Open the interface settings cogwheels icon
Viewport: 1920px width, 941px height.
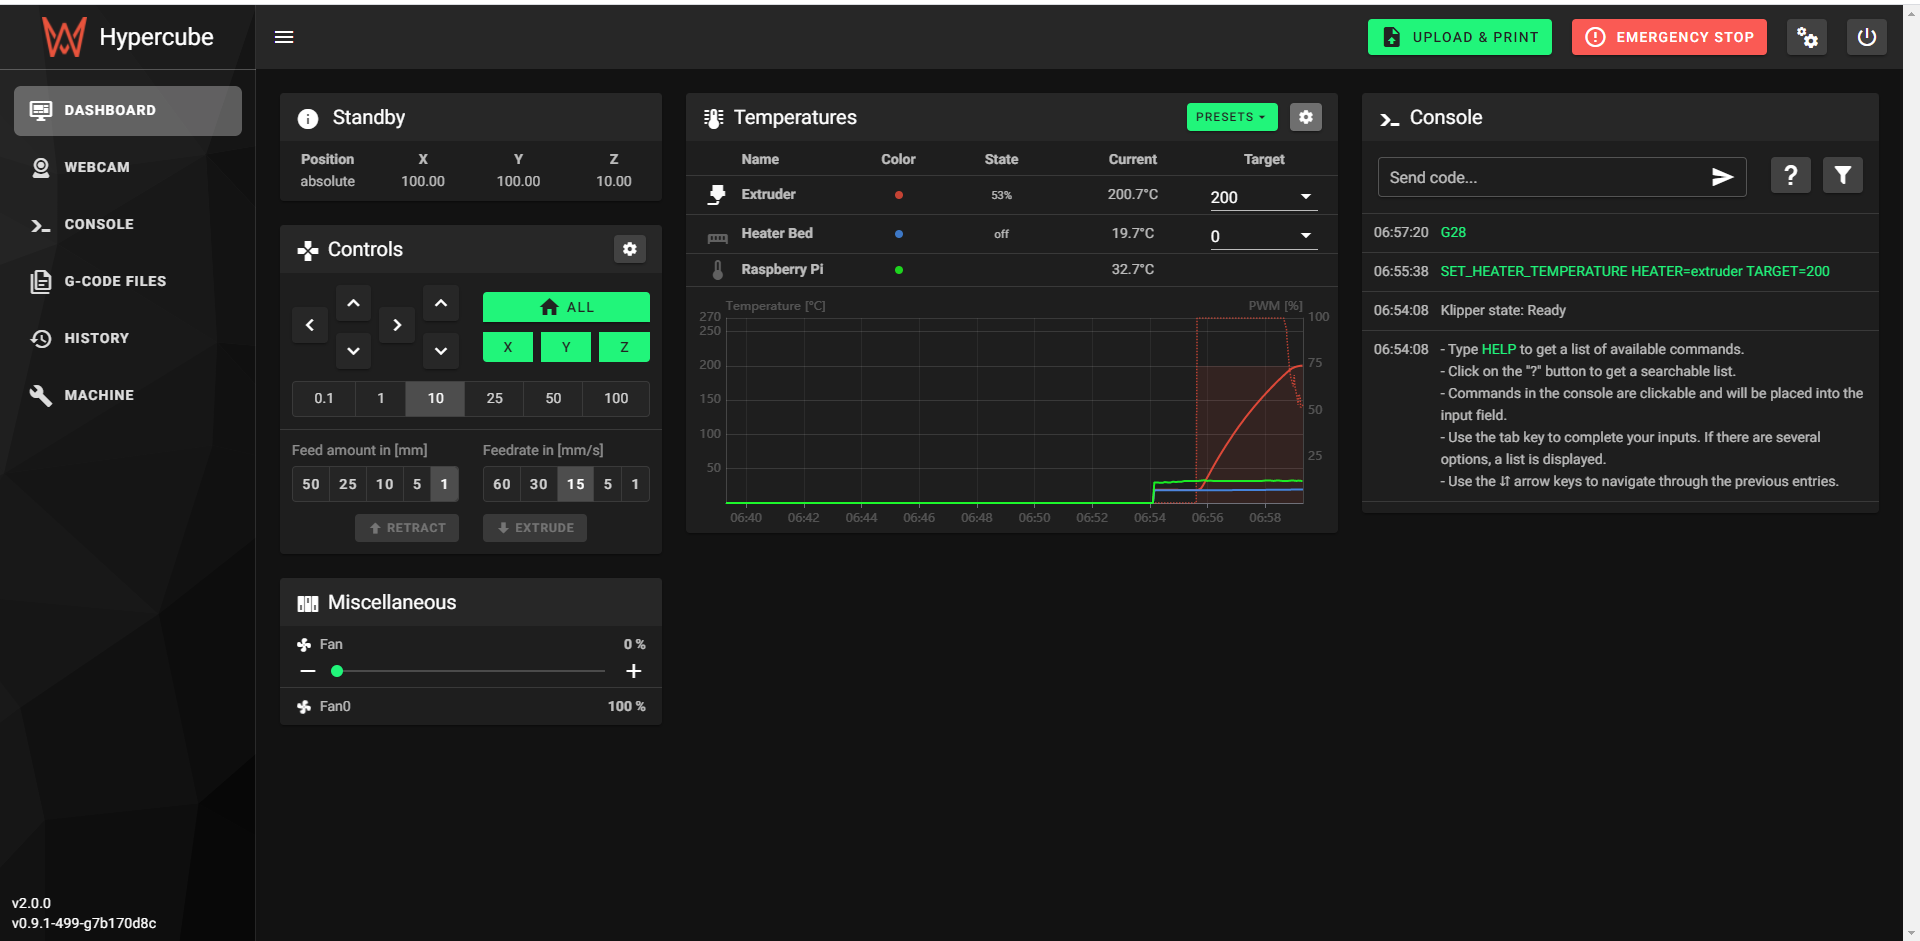1806,37
